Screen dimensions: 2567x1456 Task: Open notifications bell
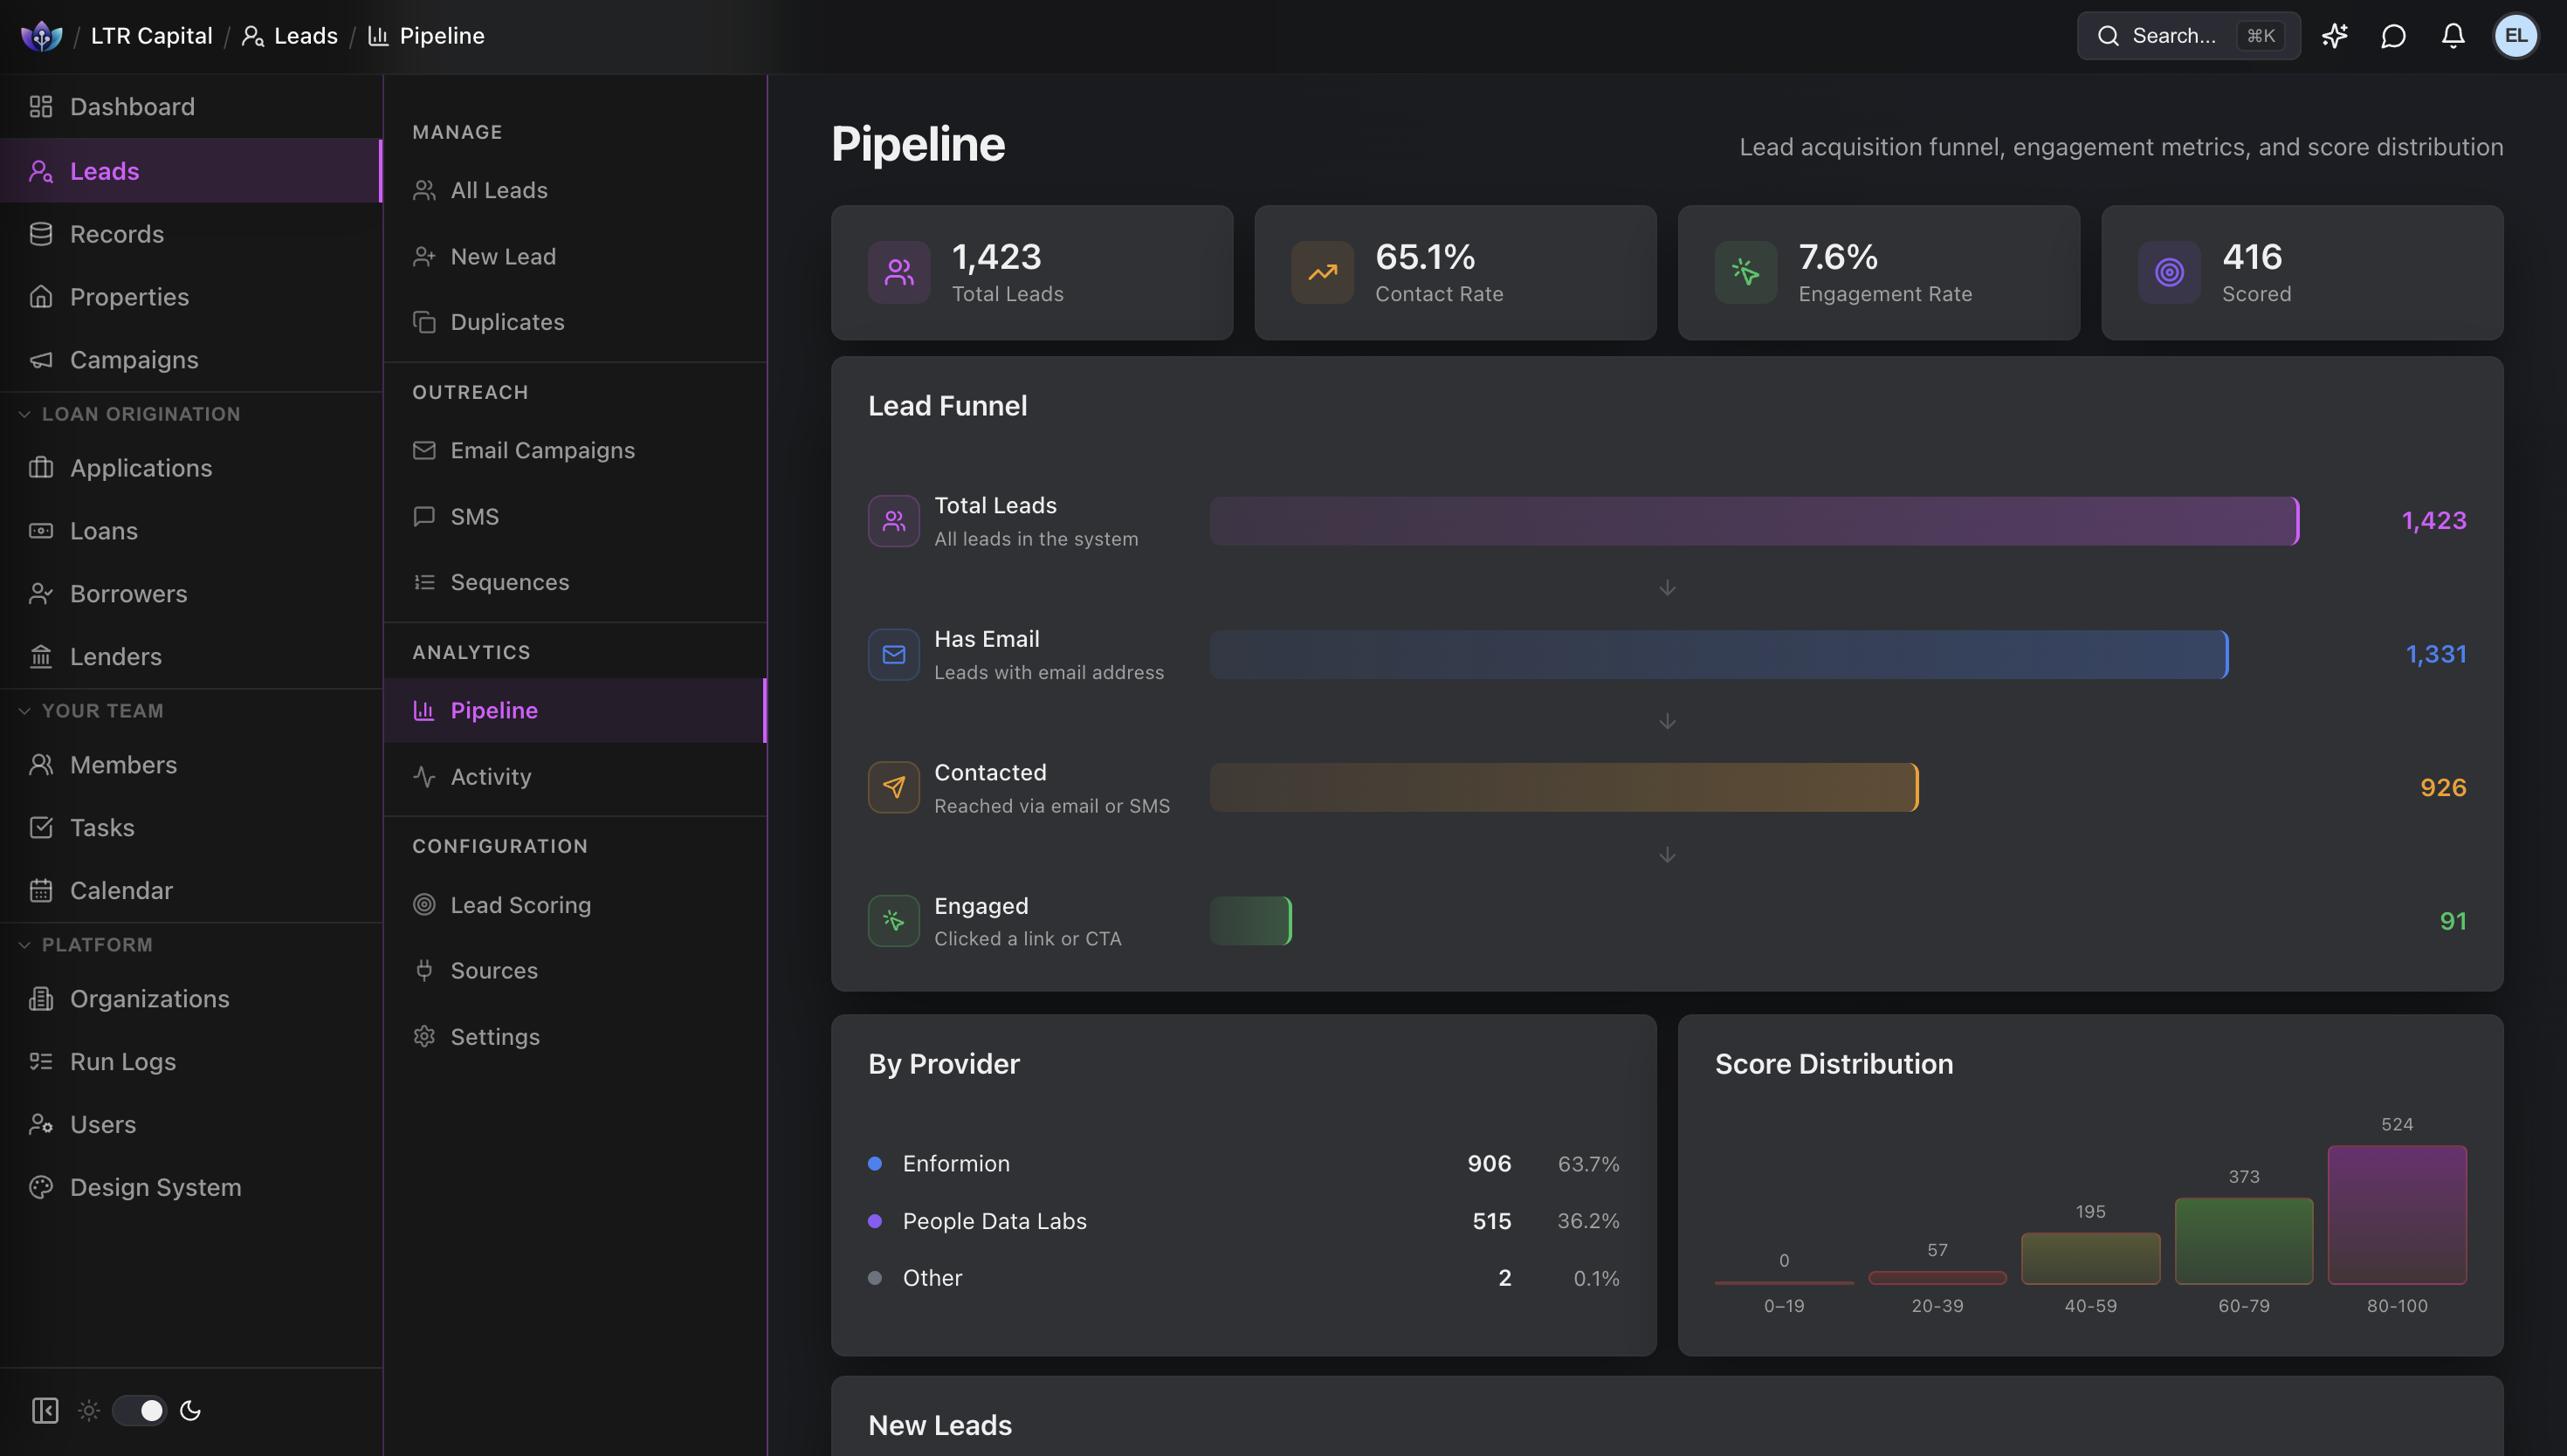pyautogui.click(x=2453, y=36)
